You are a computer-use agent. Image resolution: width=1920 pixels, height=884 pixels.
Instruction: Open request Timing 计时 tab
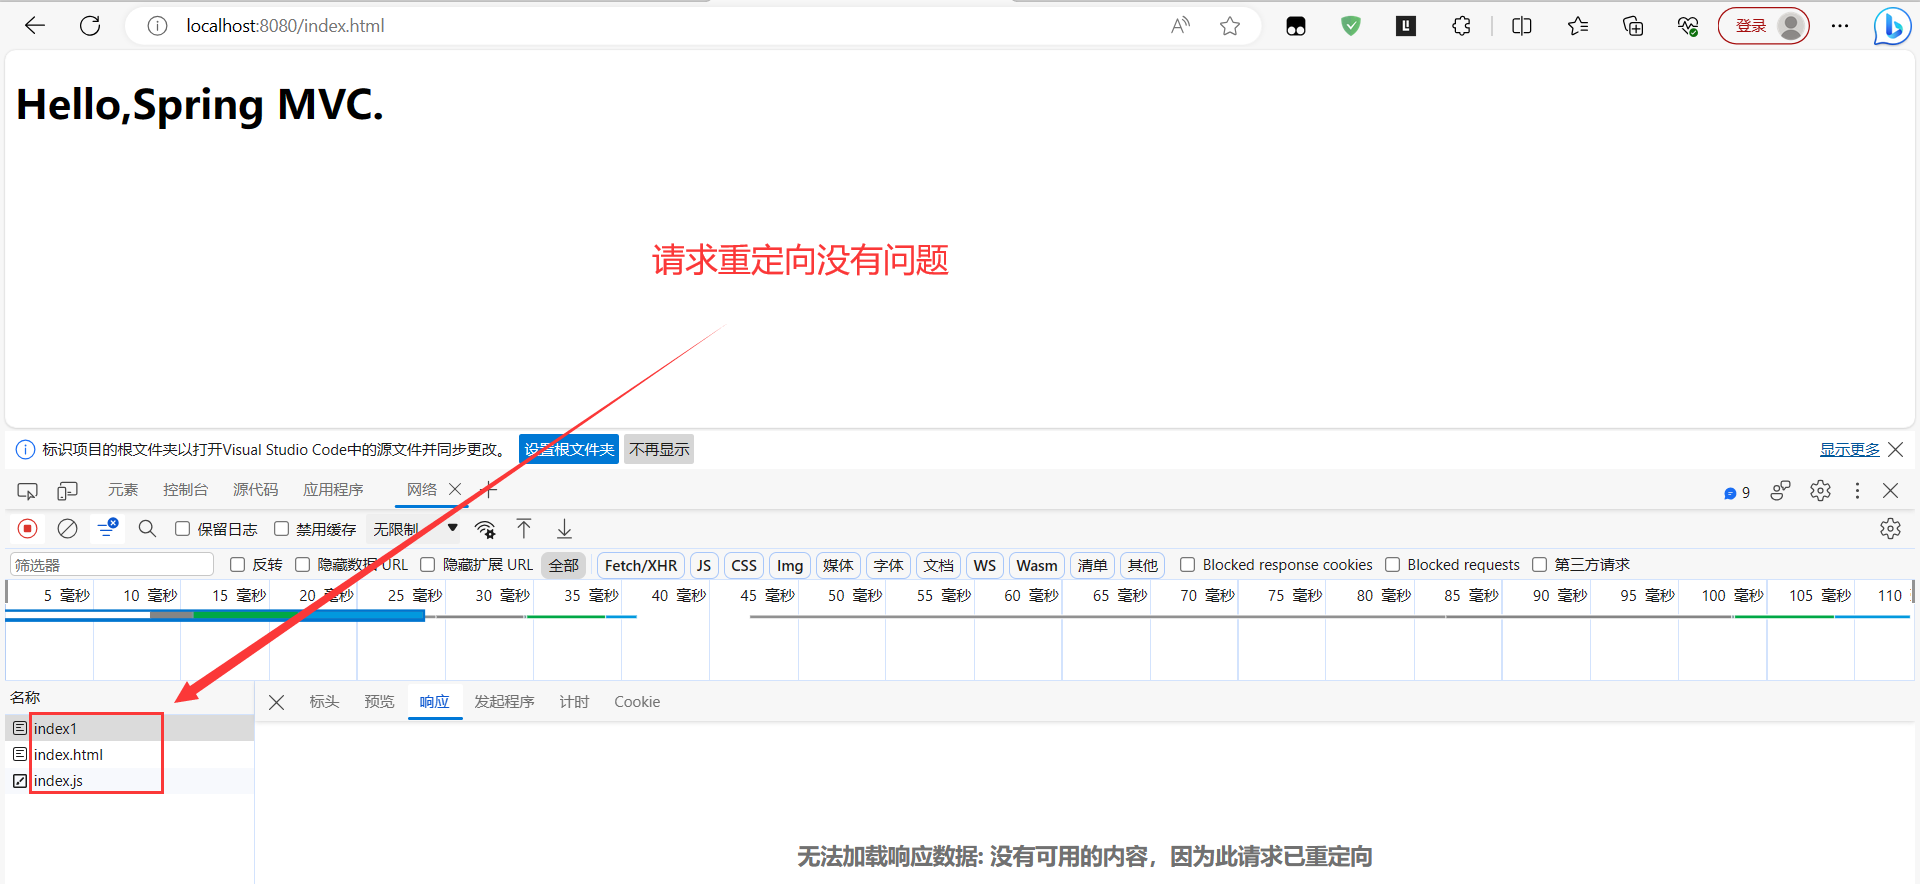click(574, 702)
